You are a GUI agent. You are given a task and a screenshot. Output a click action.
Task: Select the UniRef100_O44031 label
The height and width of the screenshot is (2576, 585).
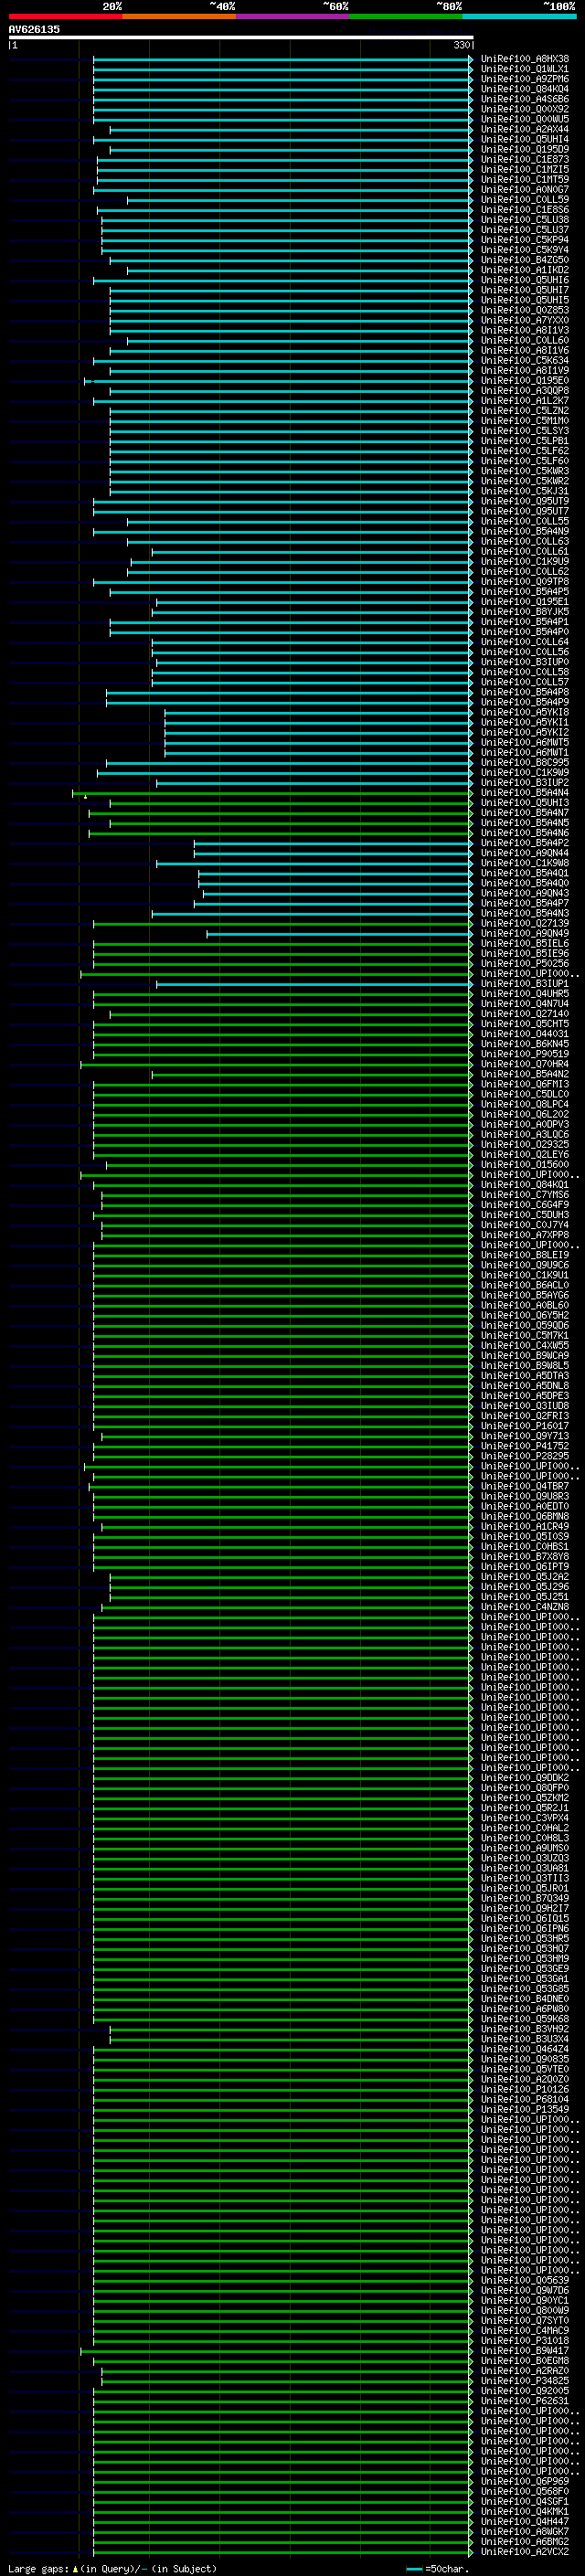point(525,1034)
